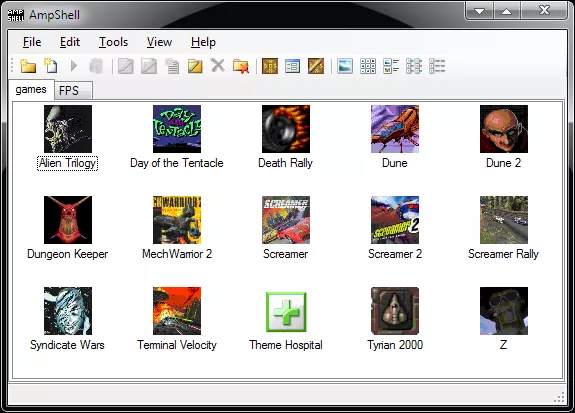The height and width of the screenshot is (413, 575).
Task: Open the preferences window icon
Action: click(292, 66)
